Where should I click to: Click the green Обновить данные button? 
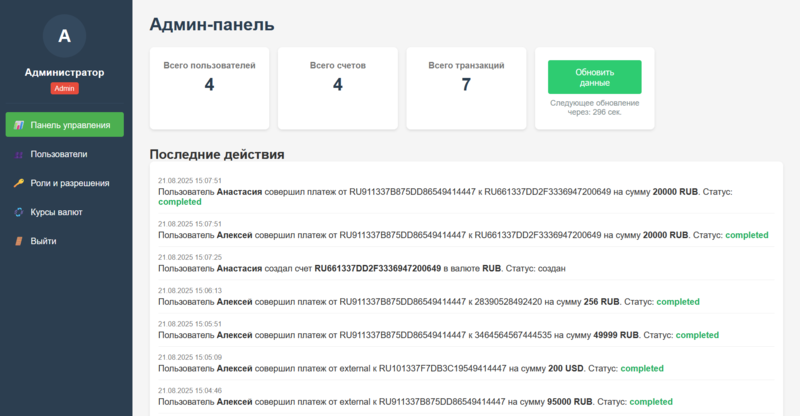tap(594, 77)
